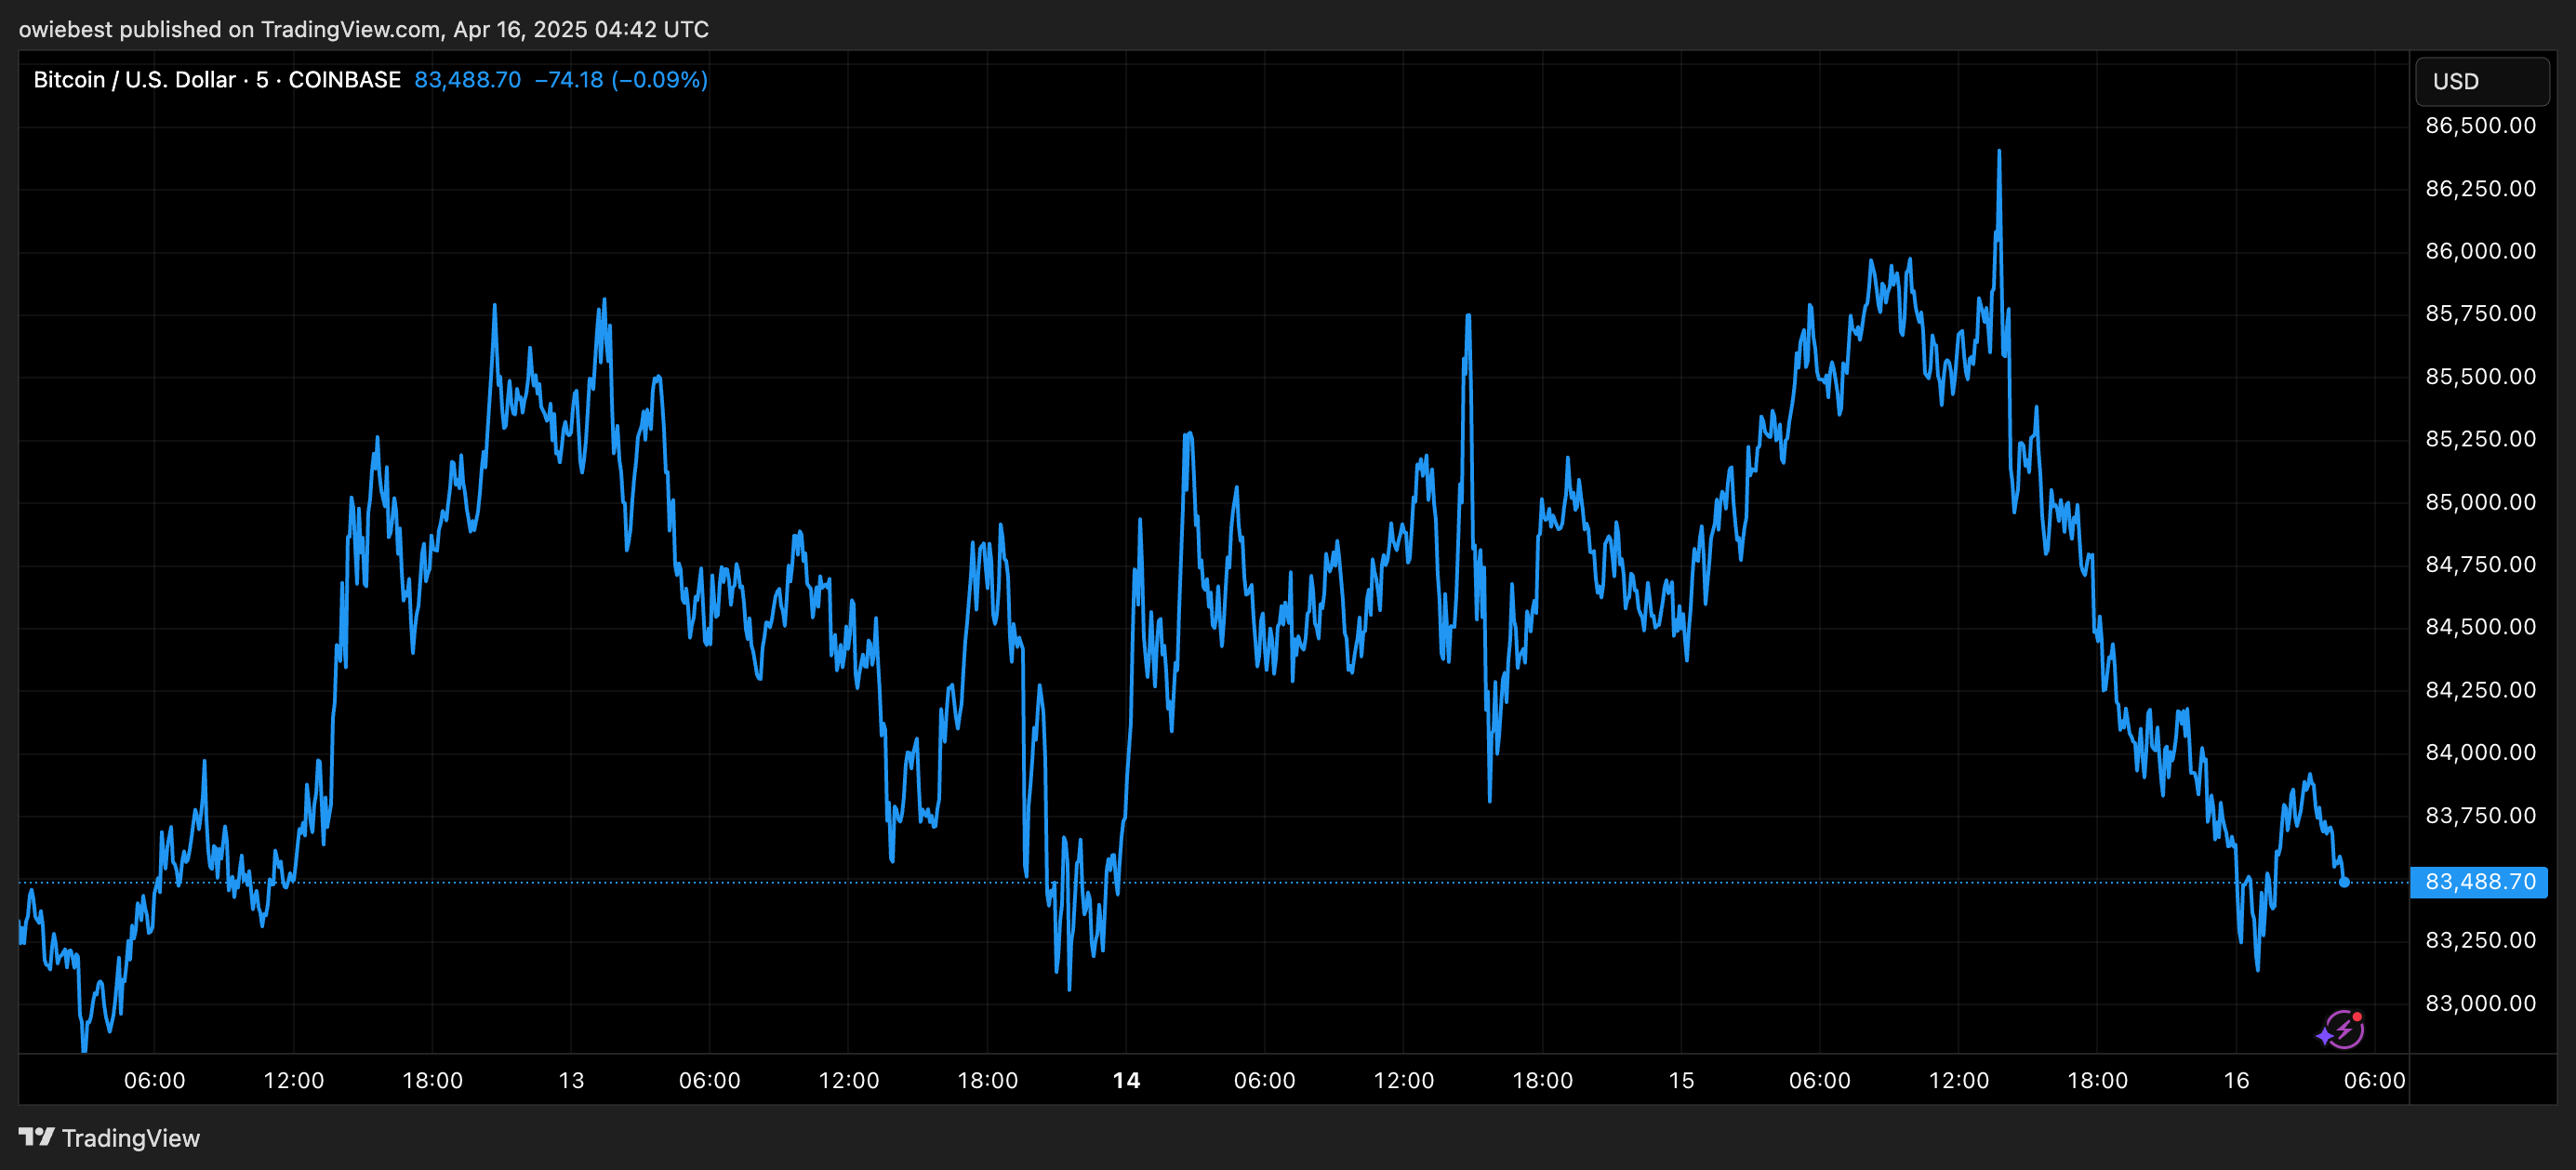Image resolution: width=2576 pixels, height=1170 pixels.
Task: Click the lightning bolt inside the assistant icon
Action: 2347,1030
